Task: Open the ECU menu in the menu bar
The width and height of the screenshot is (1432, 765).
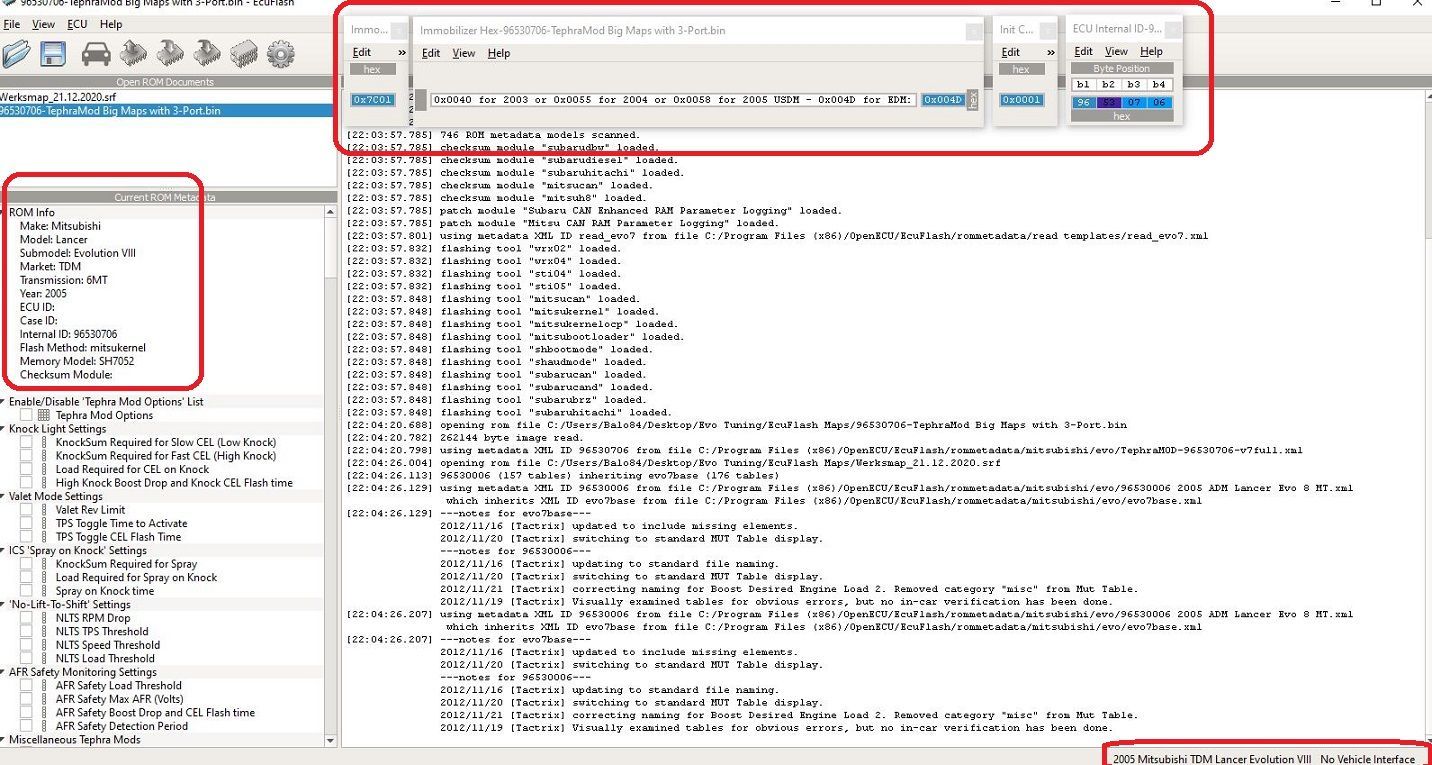Action: [x=77, y=24]
